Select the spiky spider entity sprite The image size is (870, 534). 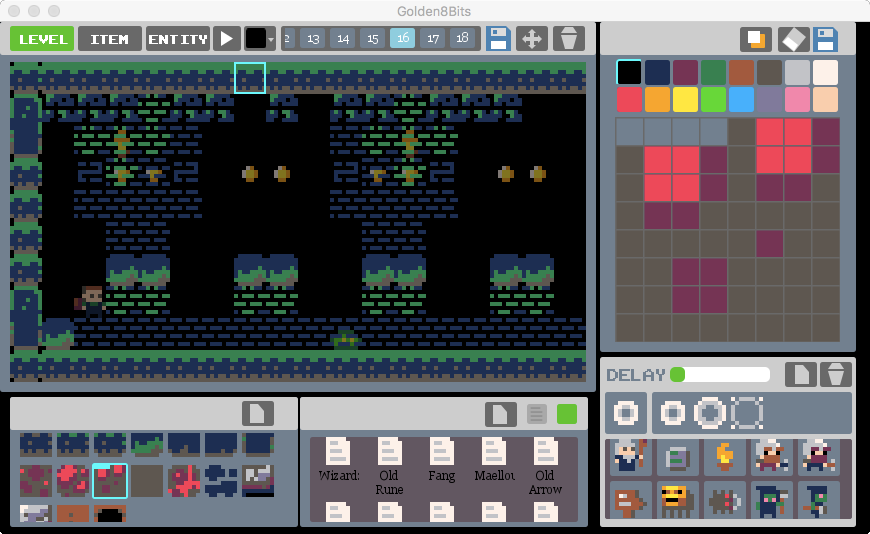coord(724,500)
